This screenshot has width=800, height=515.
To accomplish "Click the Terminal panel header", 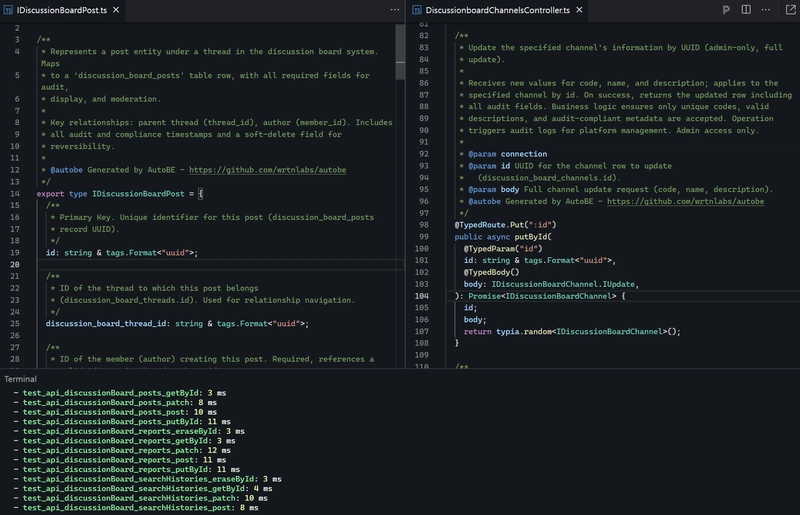I will point(20,379).
